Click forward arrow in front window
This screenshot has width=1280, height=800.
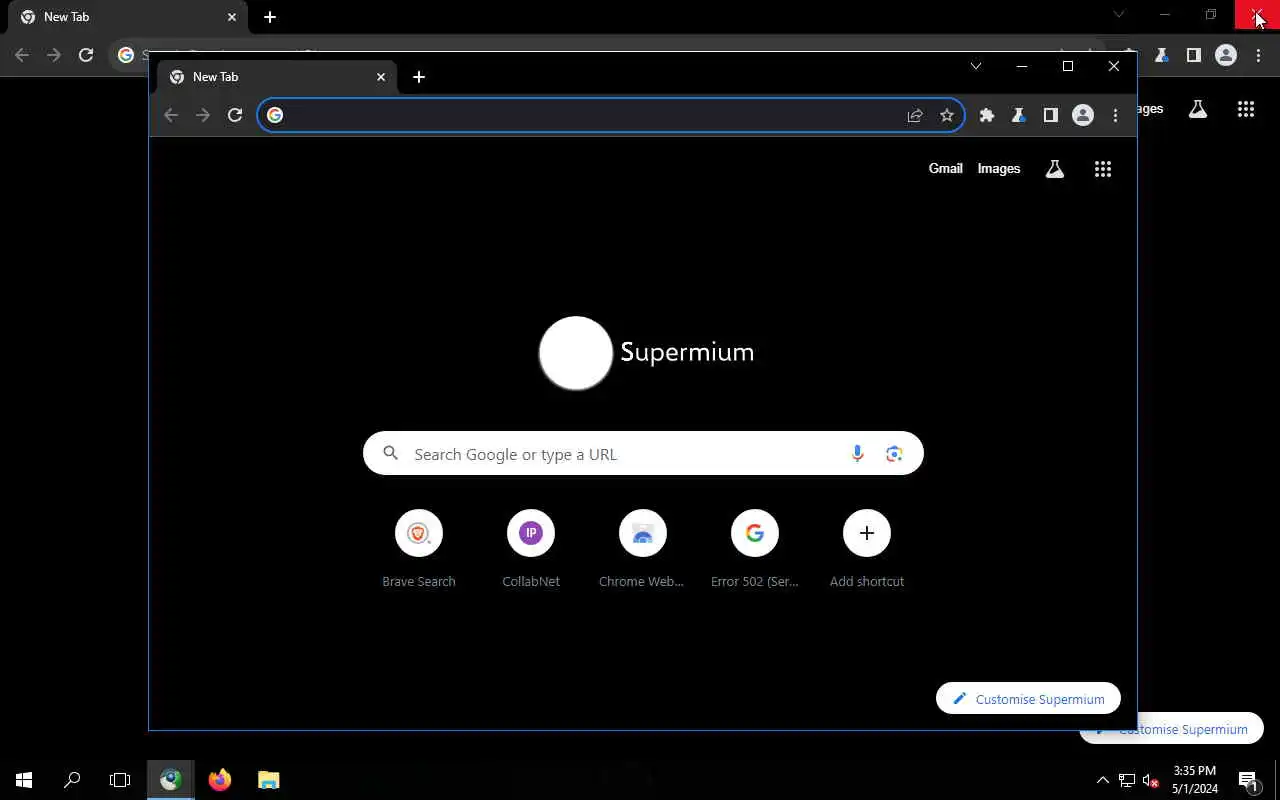203,115
